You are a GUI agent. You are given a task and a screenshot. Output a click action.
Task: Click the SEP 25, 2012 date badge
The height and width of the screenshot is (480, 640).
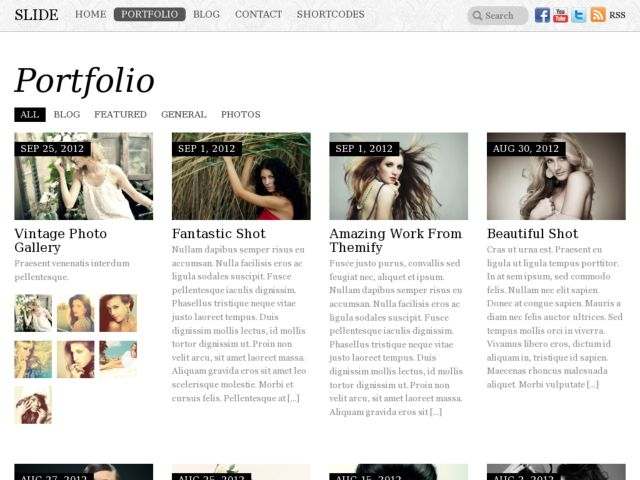tap(52, 149)
